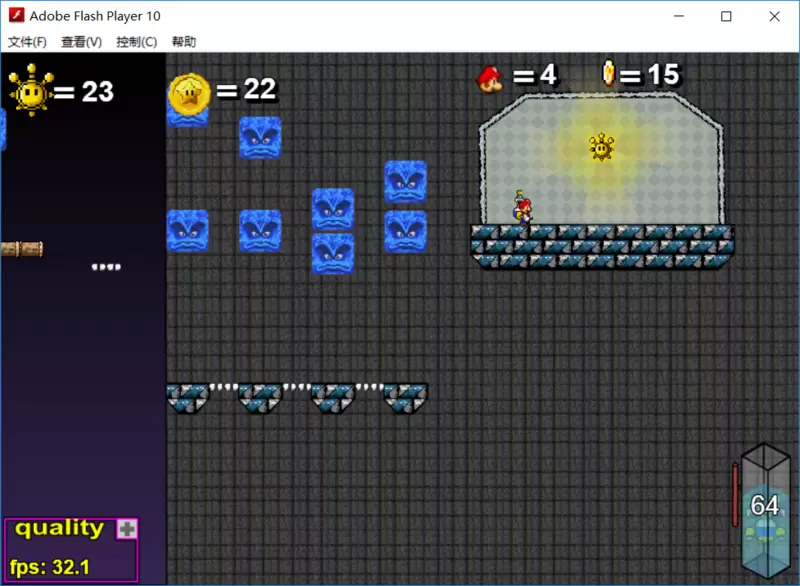Click the upper Thwomp of the touching stacked pair
The height and width of the screenshot is (586, 800).
pyautogui.click(x=333, y=210)
